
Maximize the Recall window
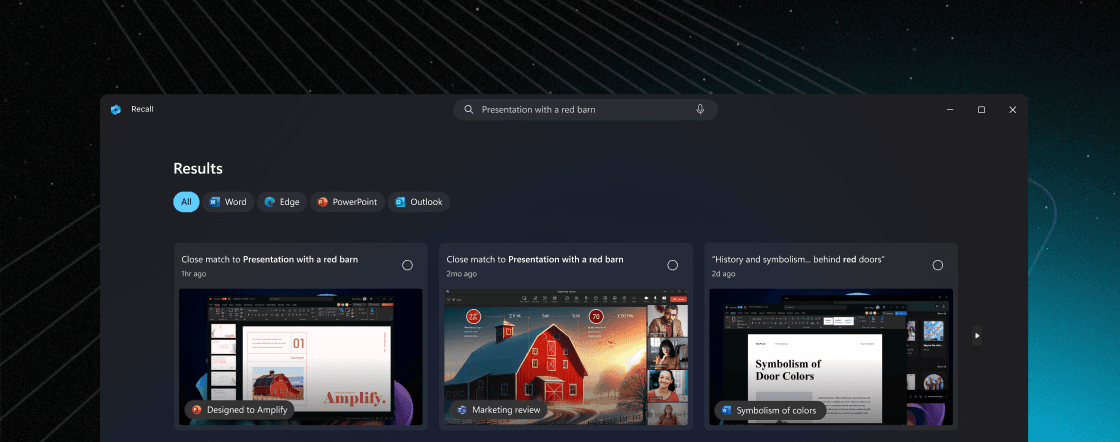click(x=981, y=109)
